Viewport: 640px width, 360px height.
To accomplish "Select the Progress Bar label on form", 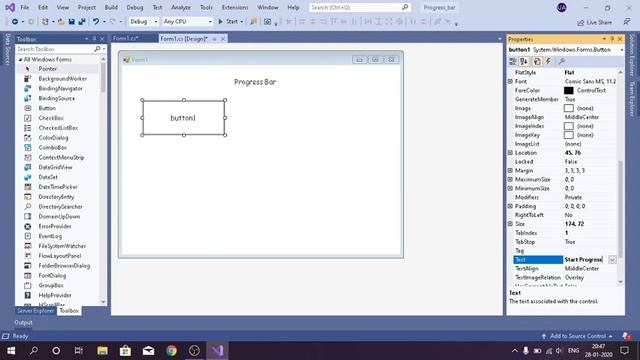I will pyautogui.click(x=255, y=82).
